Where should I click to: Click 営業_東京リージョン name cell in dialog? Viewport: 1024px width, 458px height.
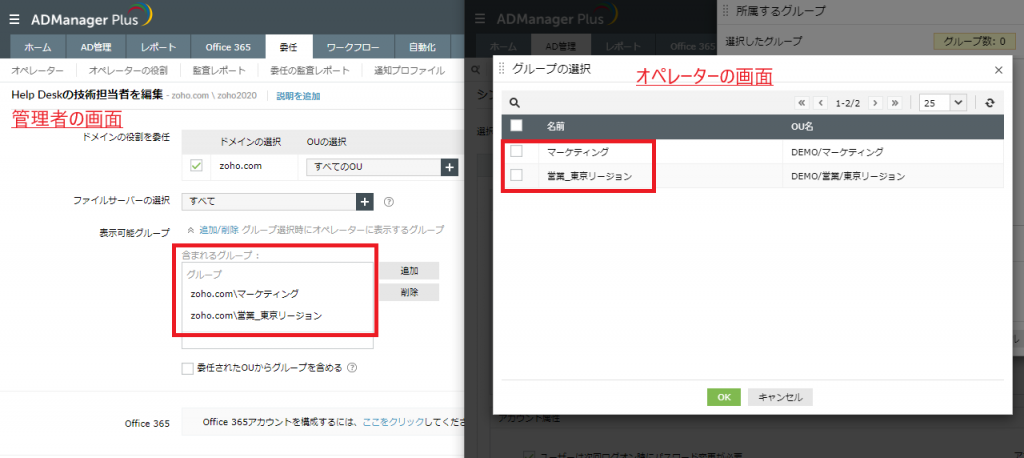[x=590, y=176]
